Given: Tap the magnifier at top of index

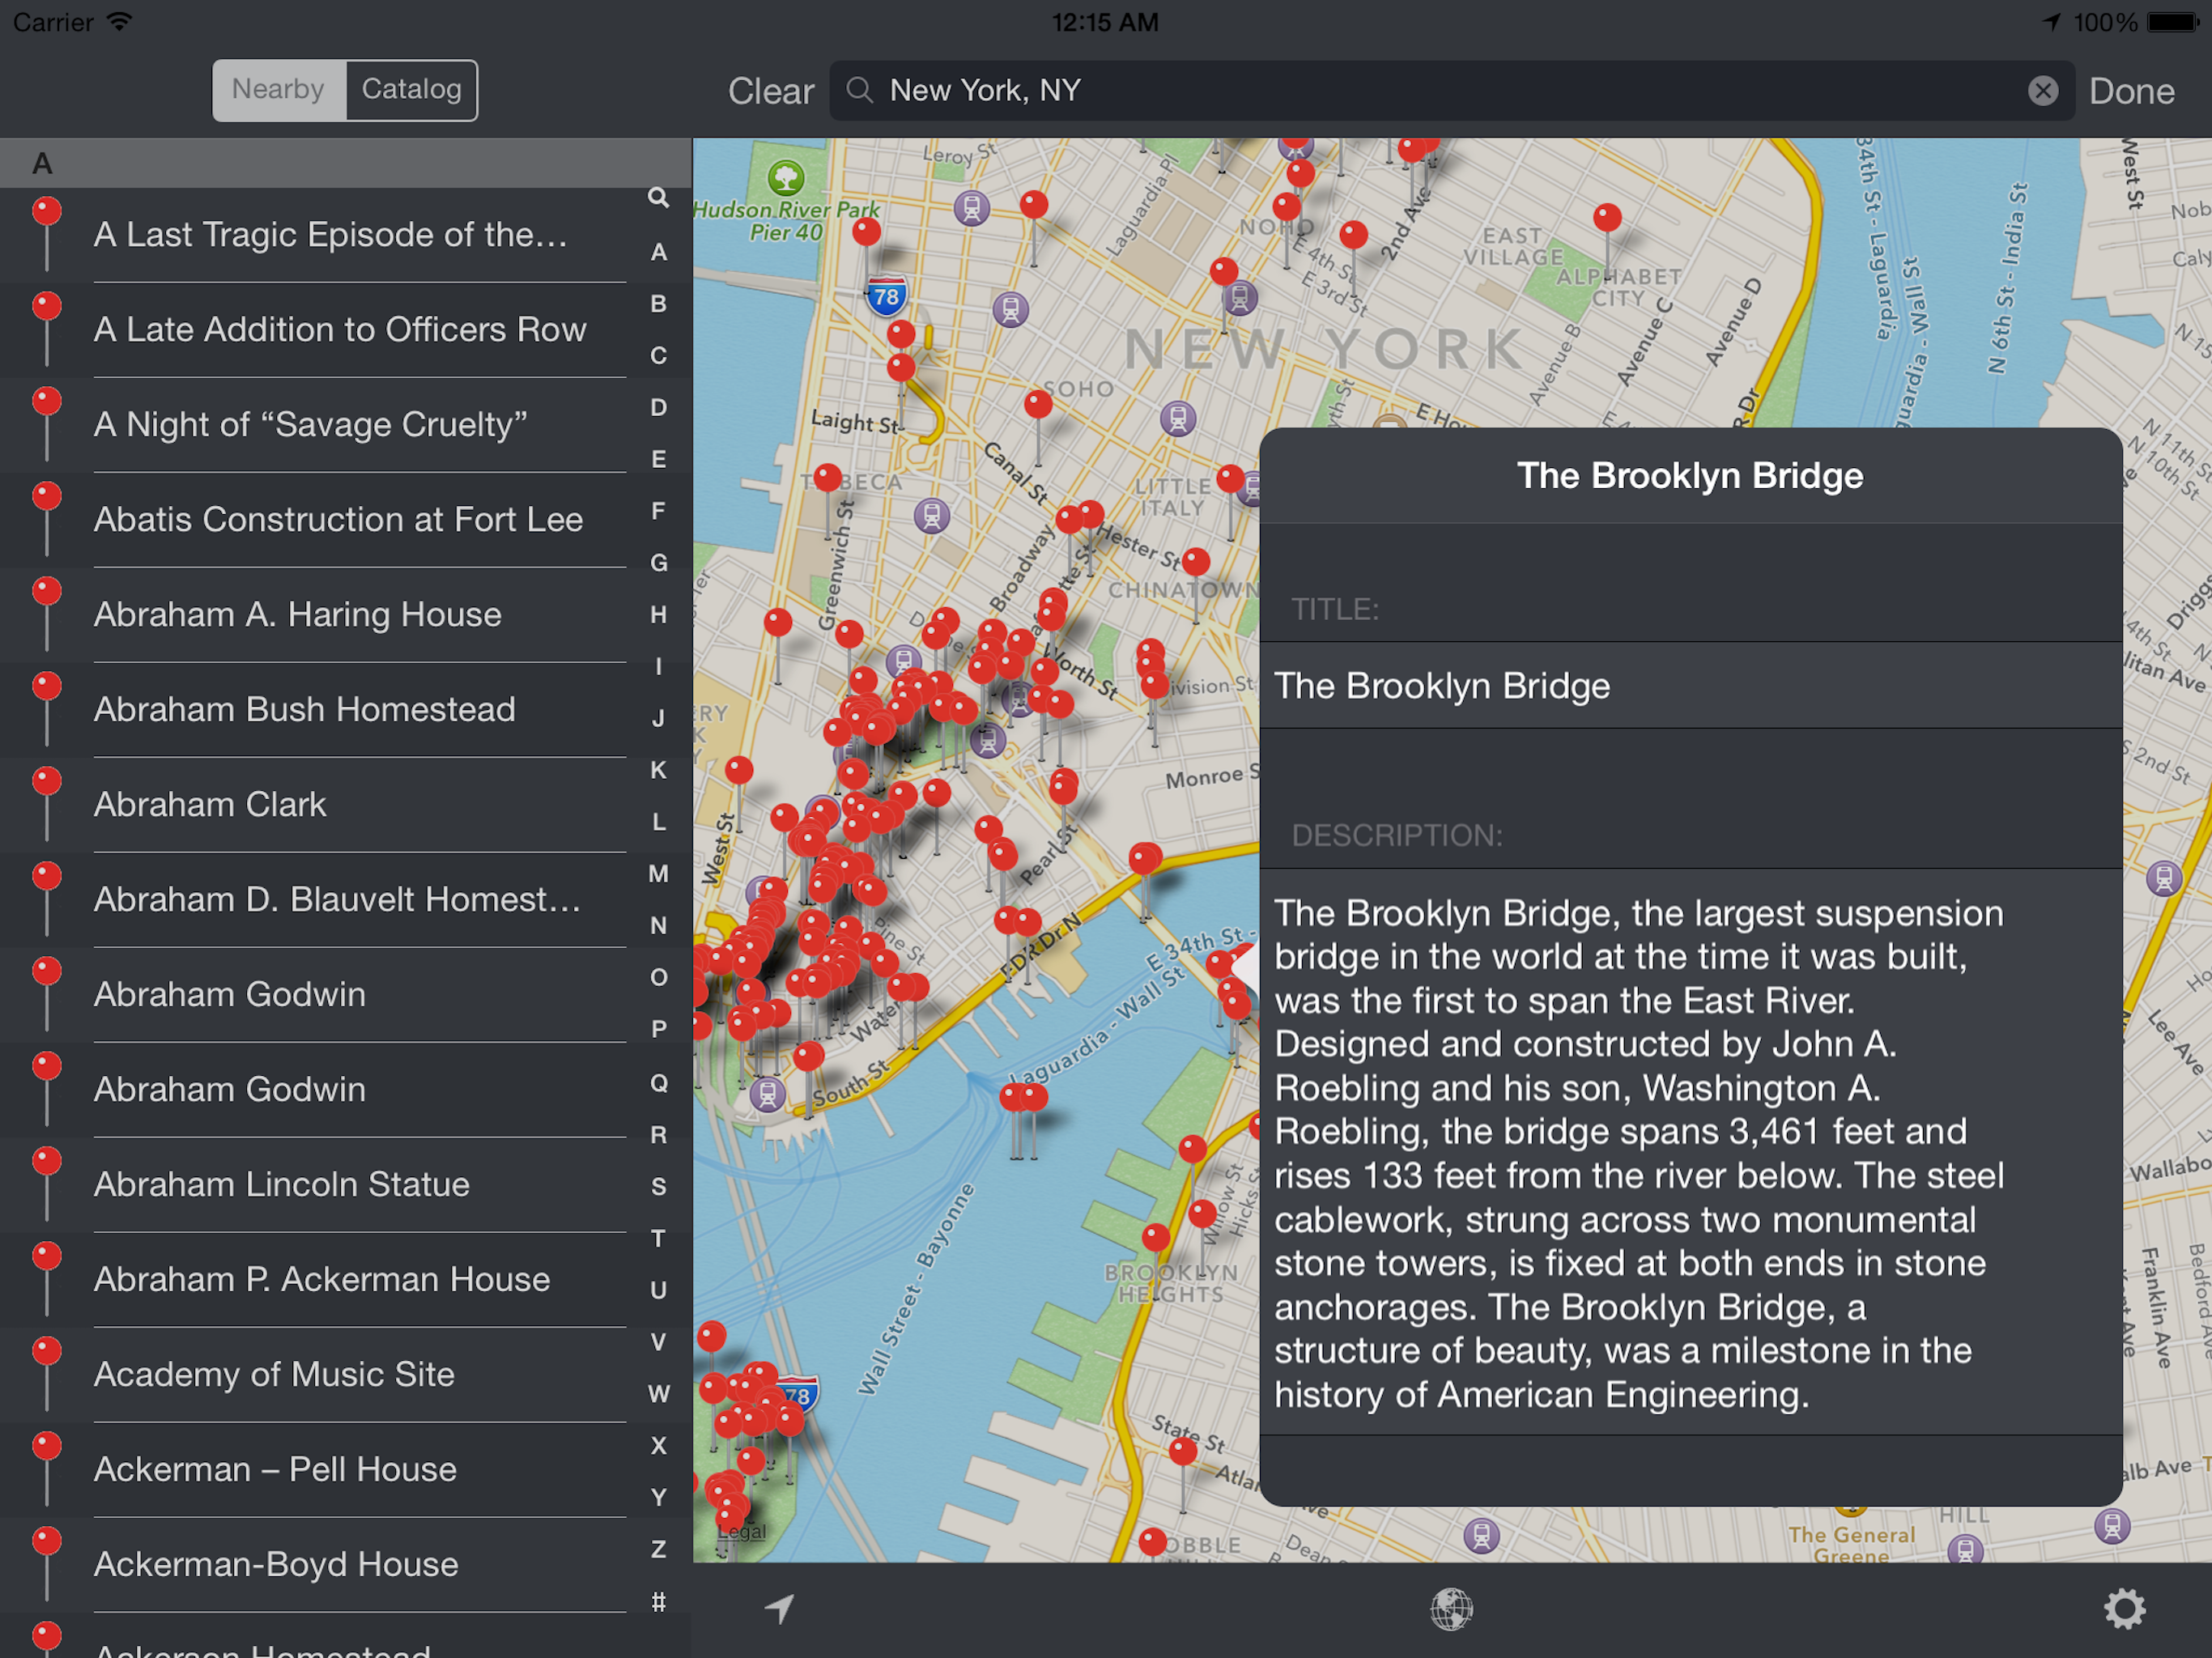Looking at the screenshot, I should pyautogui.click(x=658, y=197).
